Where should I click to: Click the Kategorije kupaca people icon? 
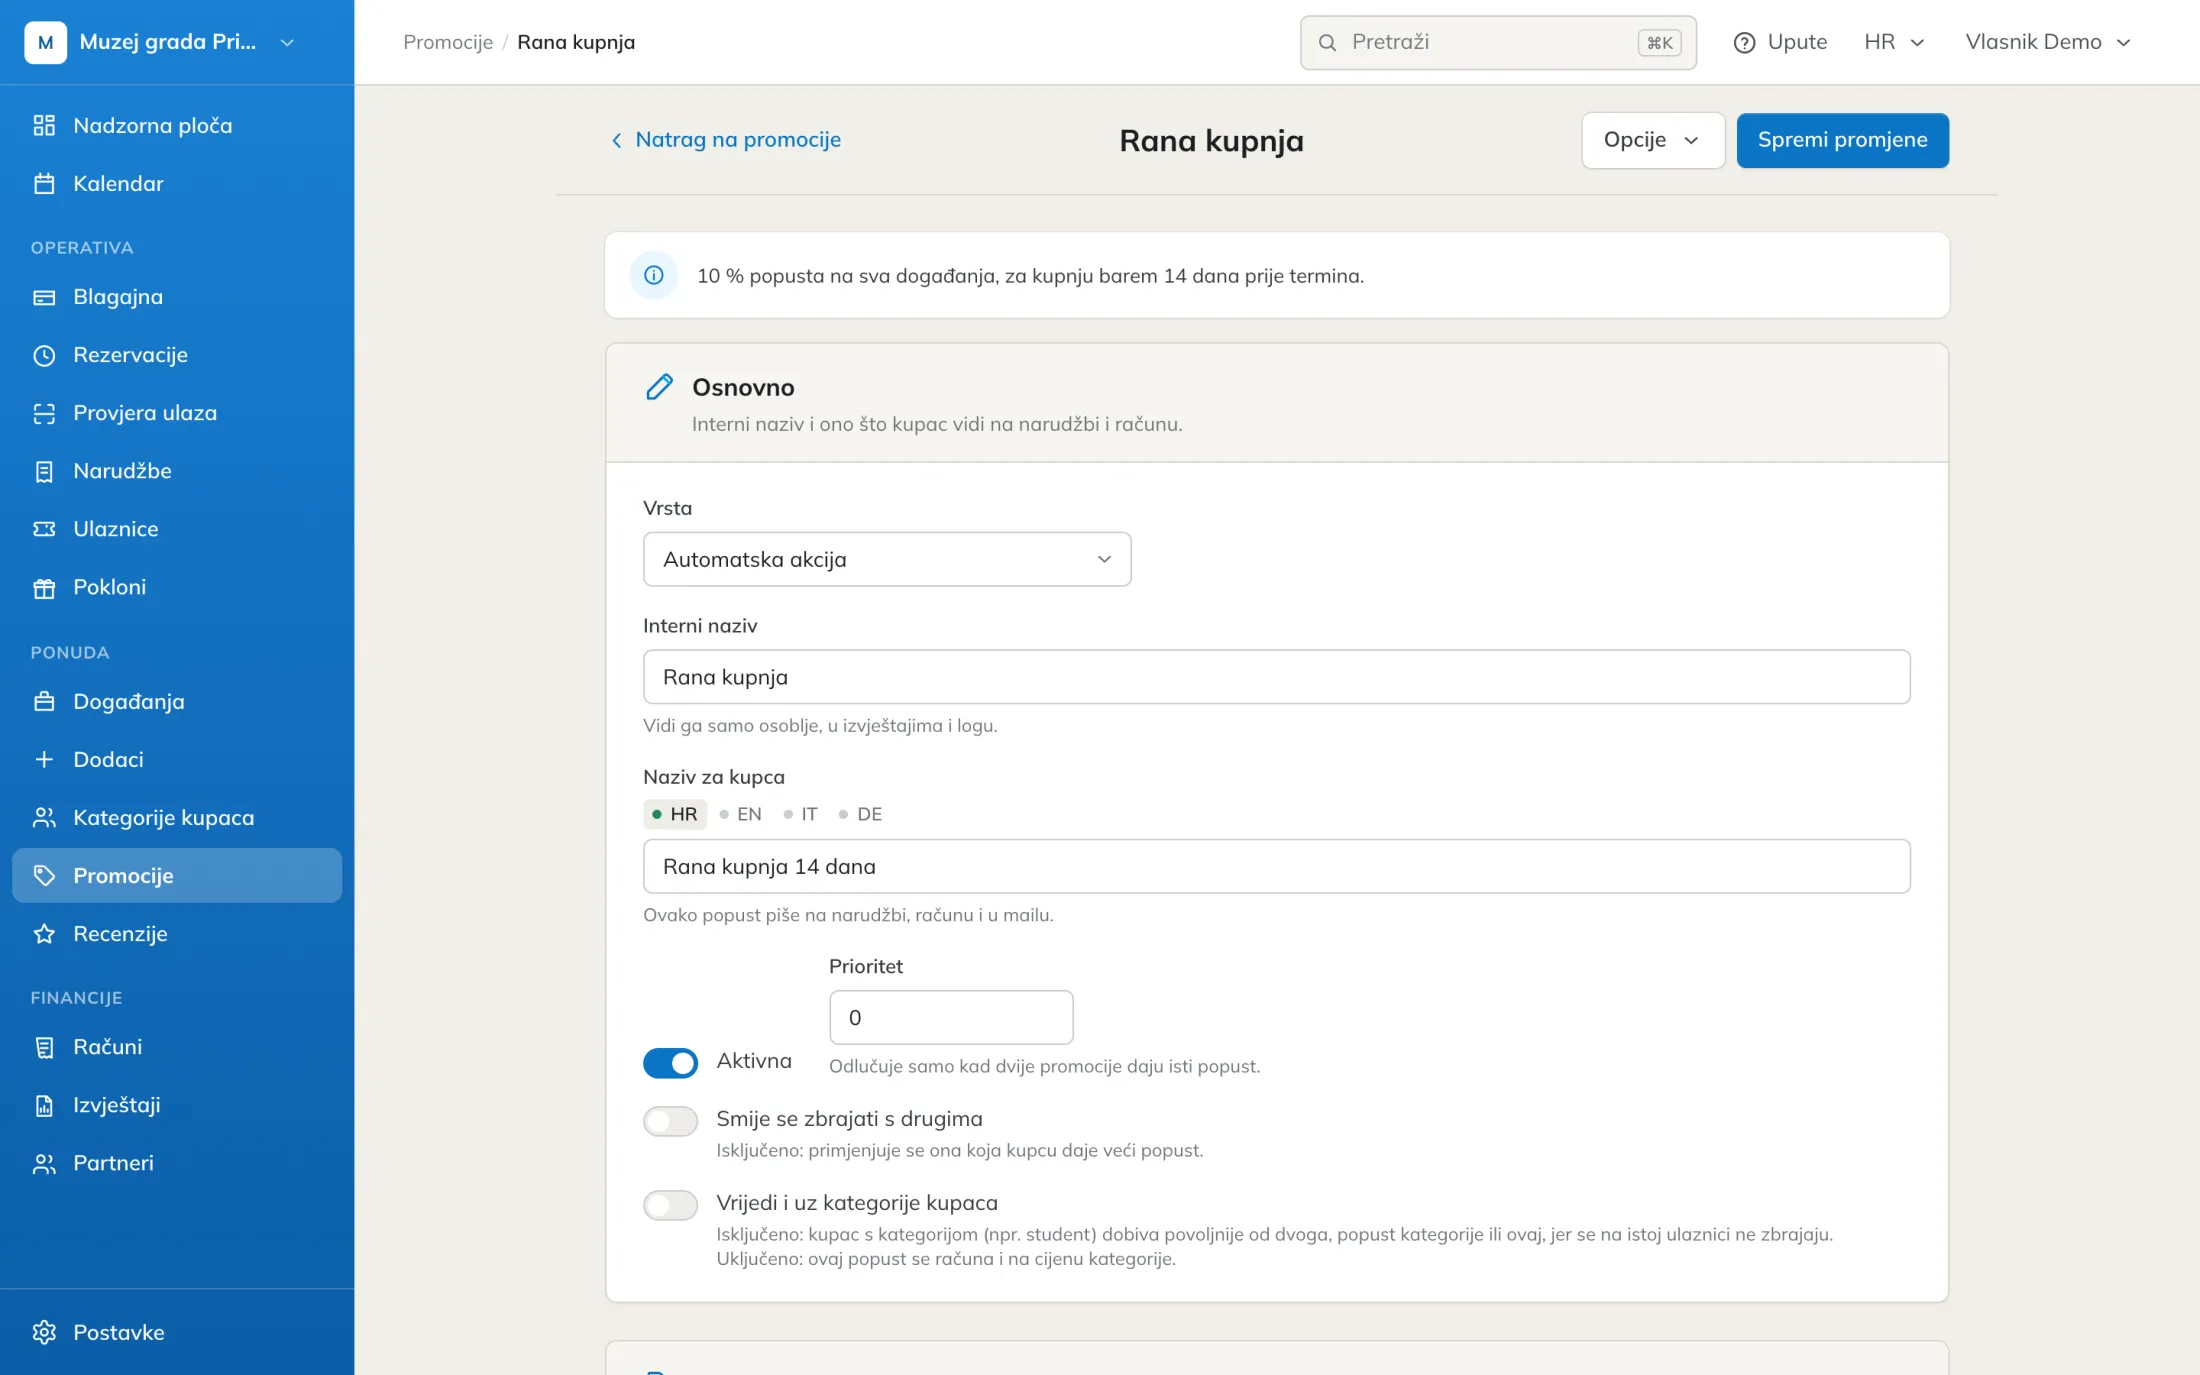click(x=44, y=818)
